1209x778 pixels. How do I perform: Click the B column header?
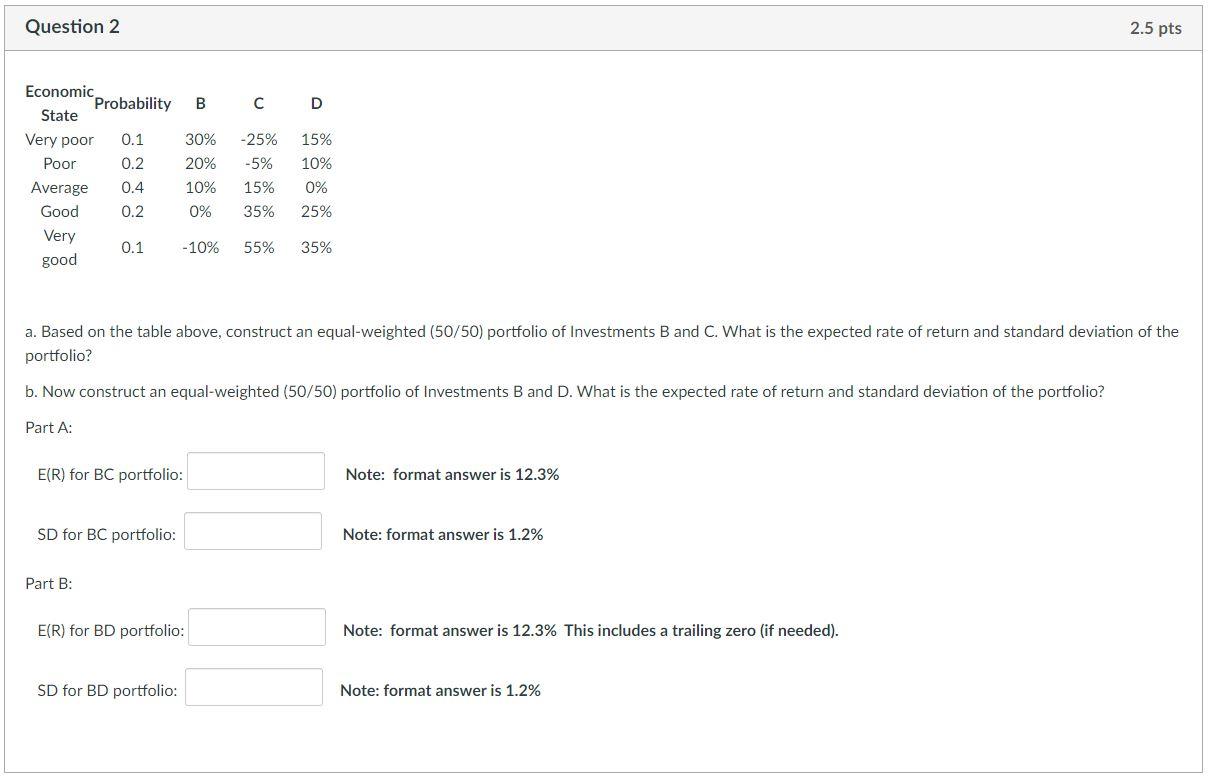(200, 103)
